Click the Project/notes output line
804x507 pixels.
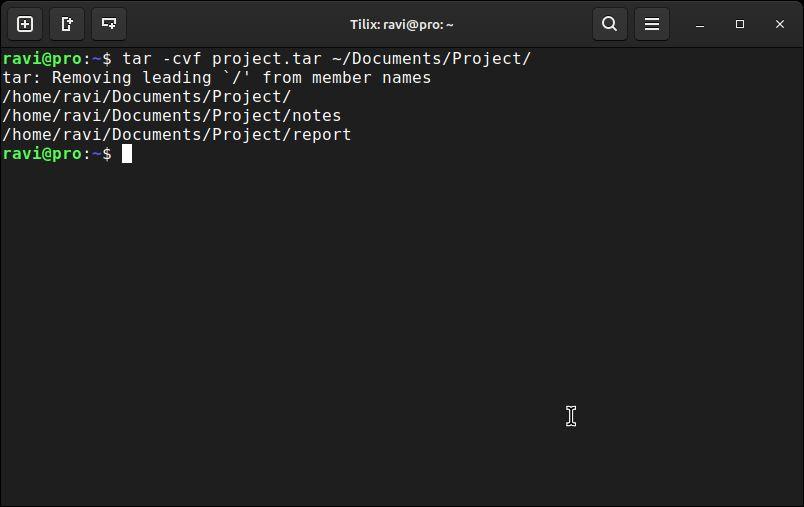point(172,116)
